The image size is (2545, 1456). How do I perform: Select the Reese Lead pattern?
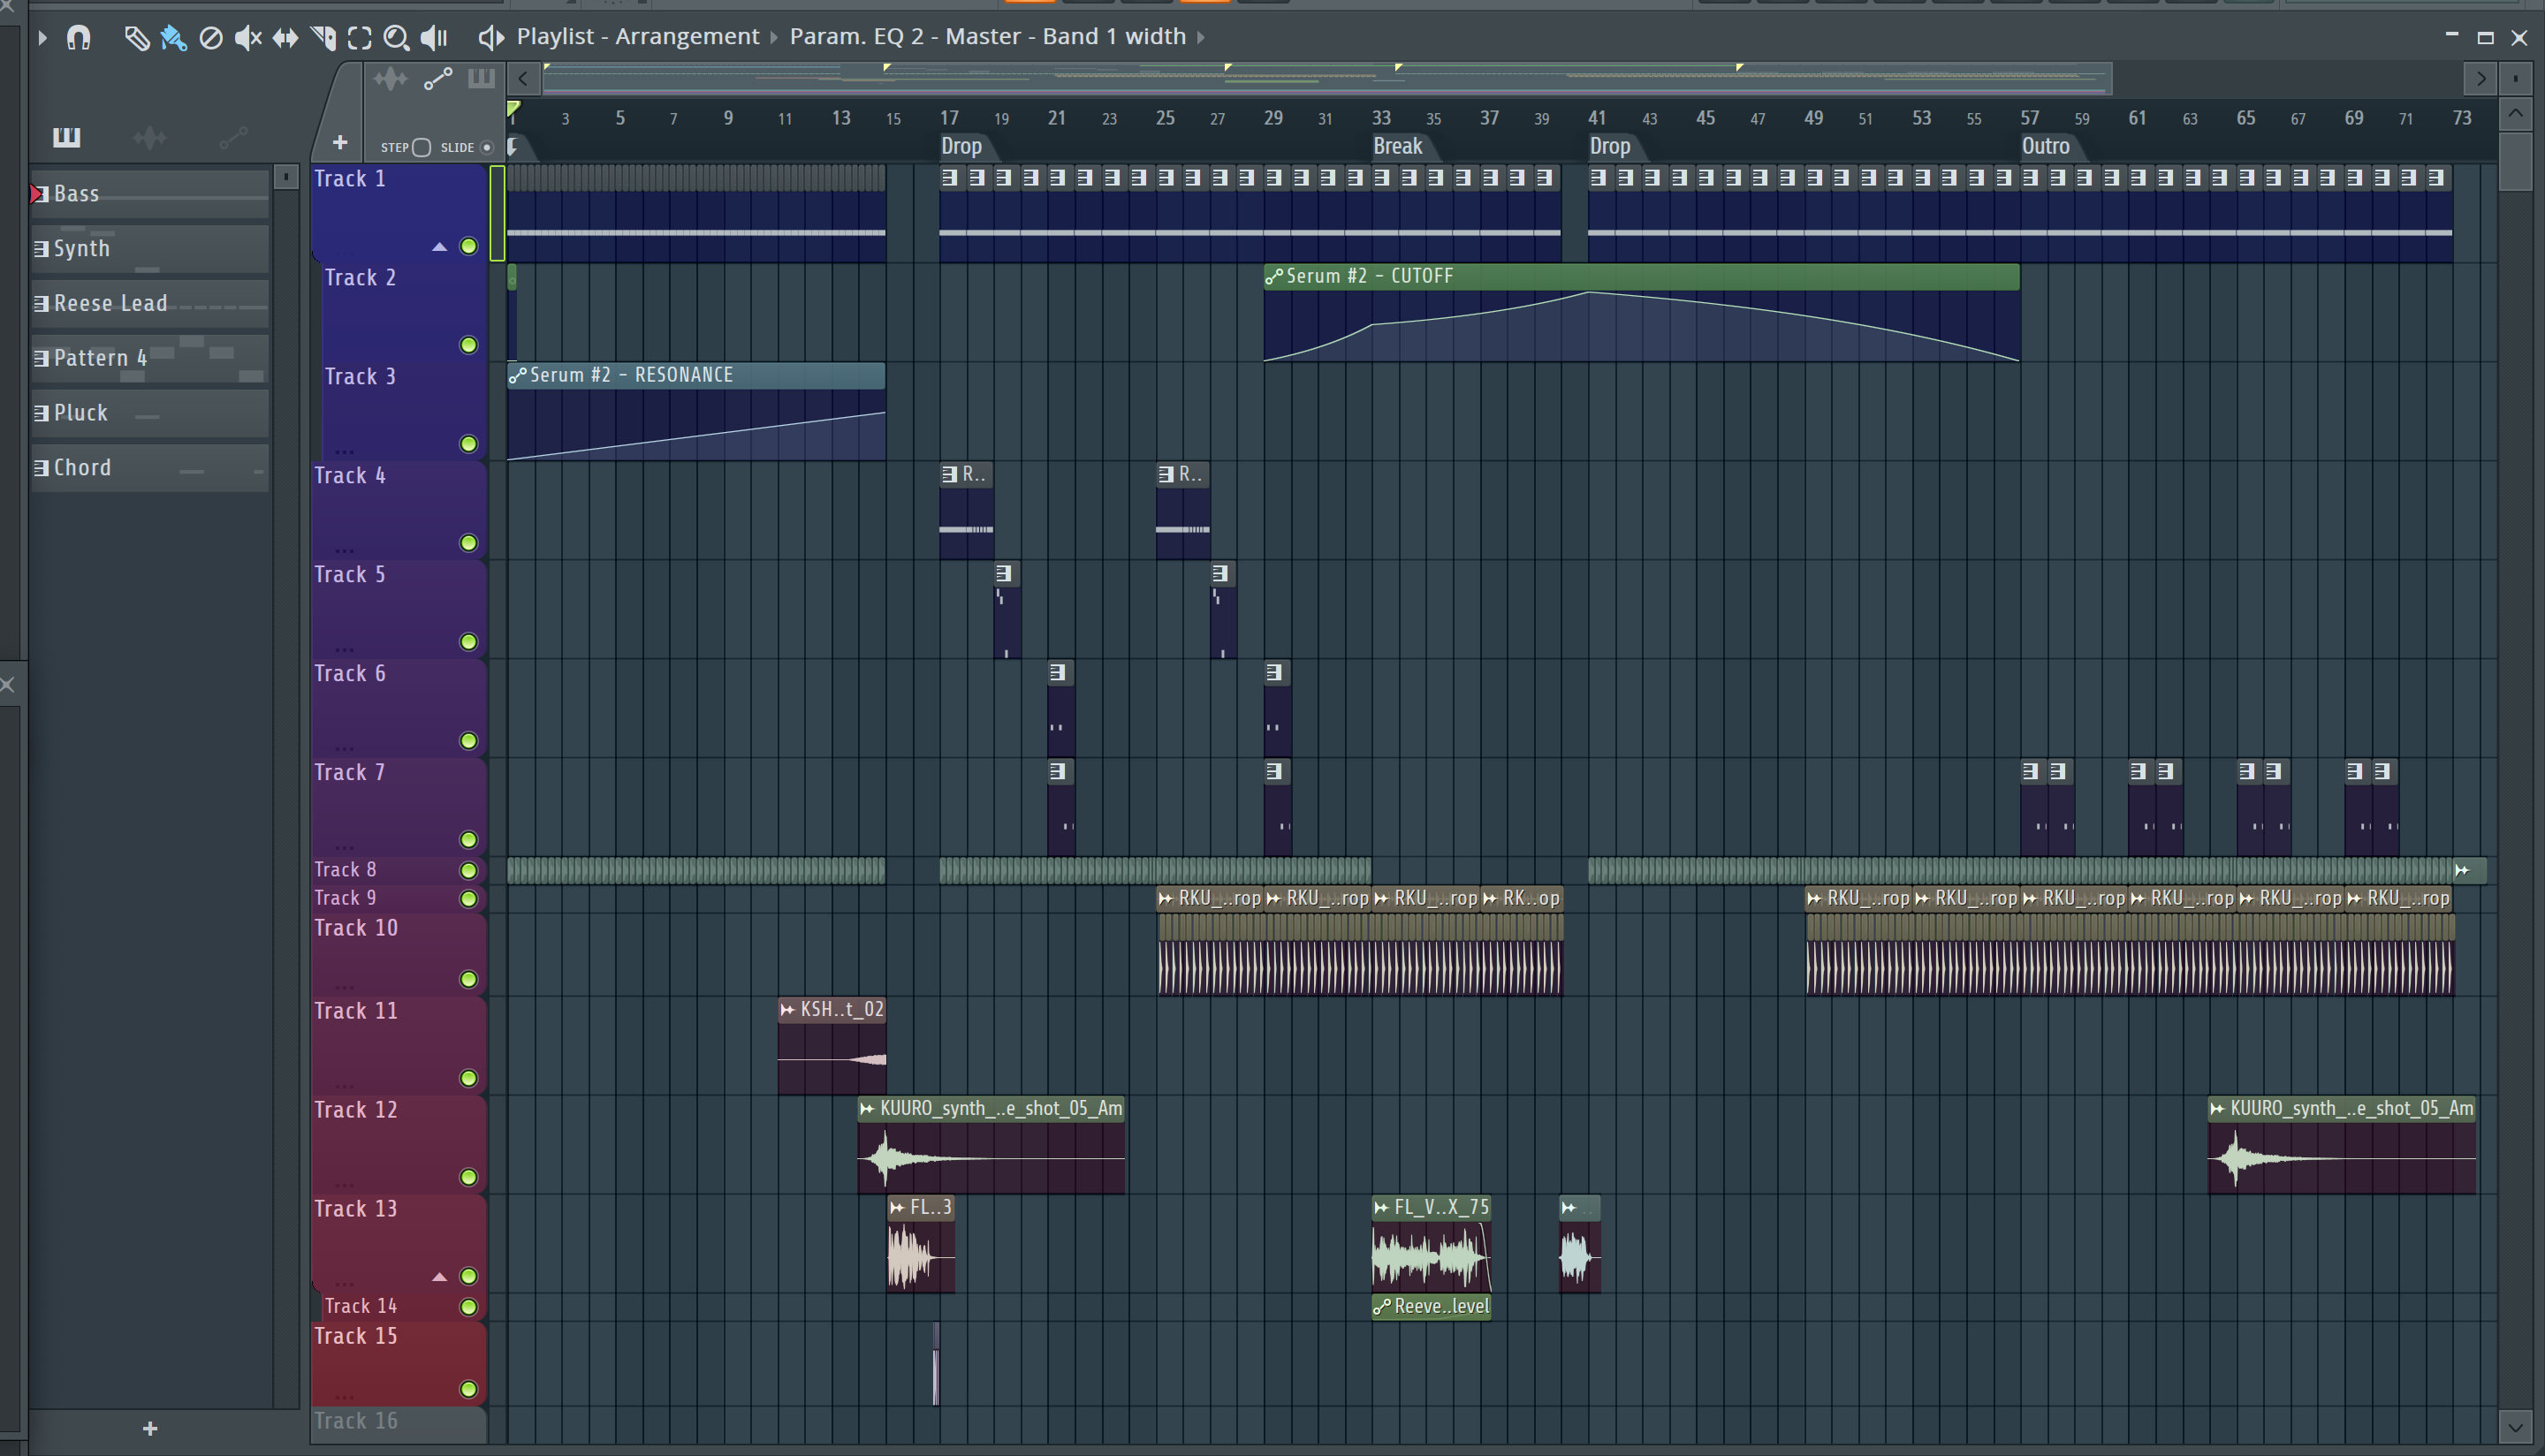point(150,303)
